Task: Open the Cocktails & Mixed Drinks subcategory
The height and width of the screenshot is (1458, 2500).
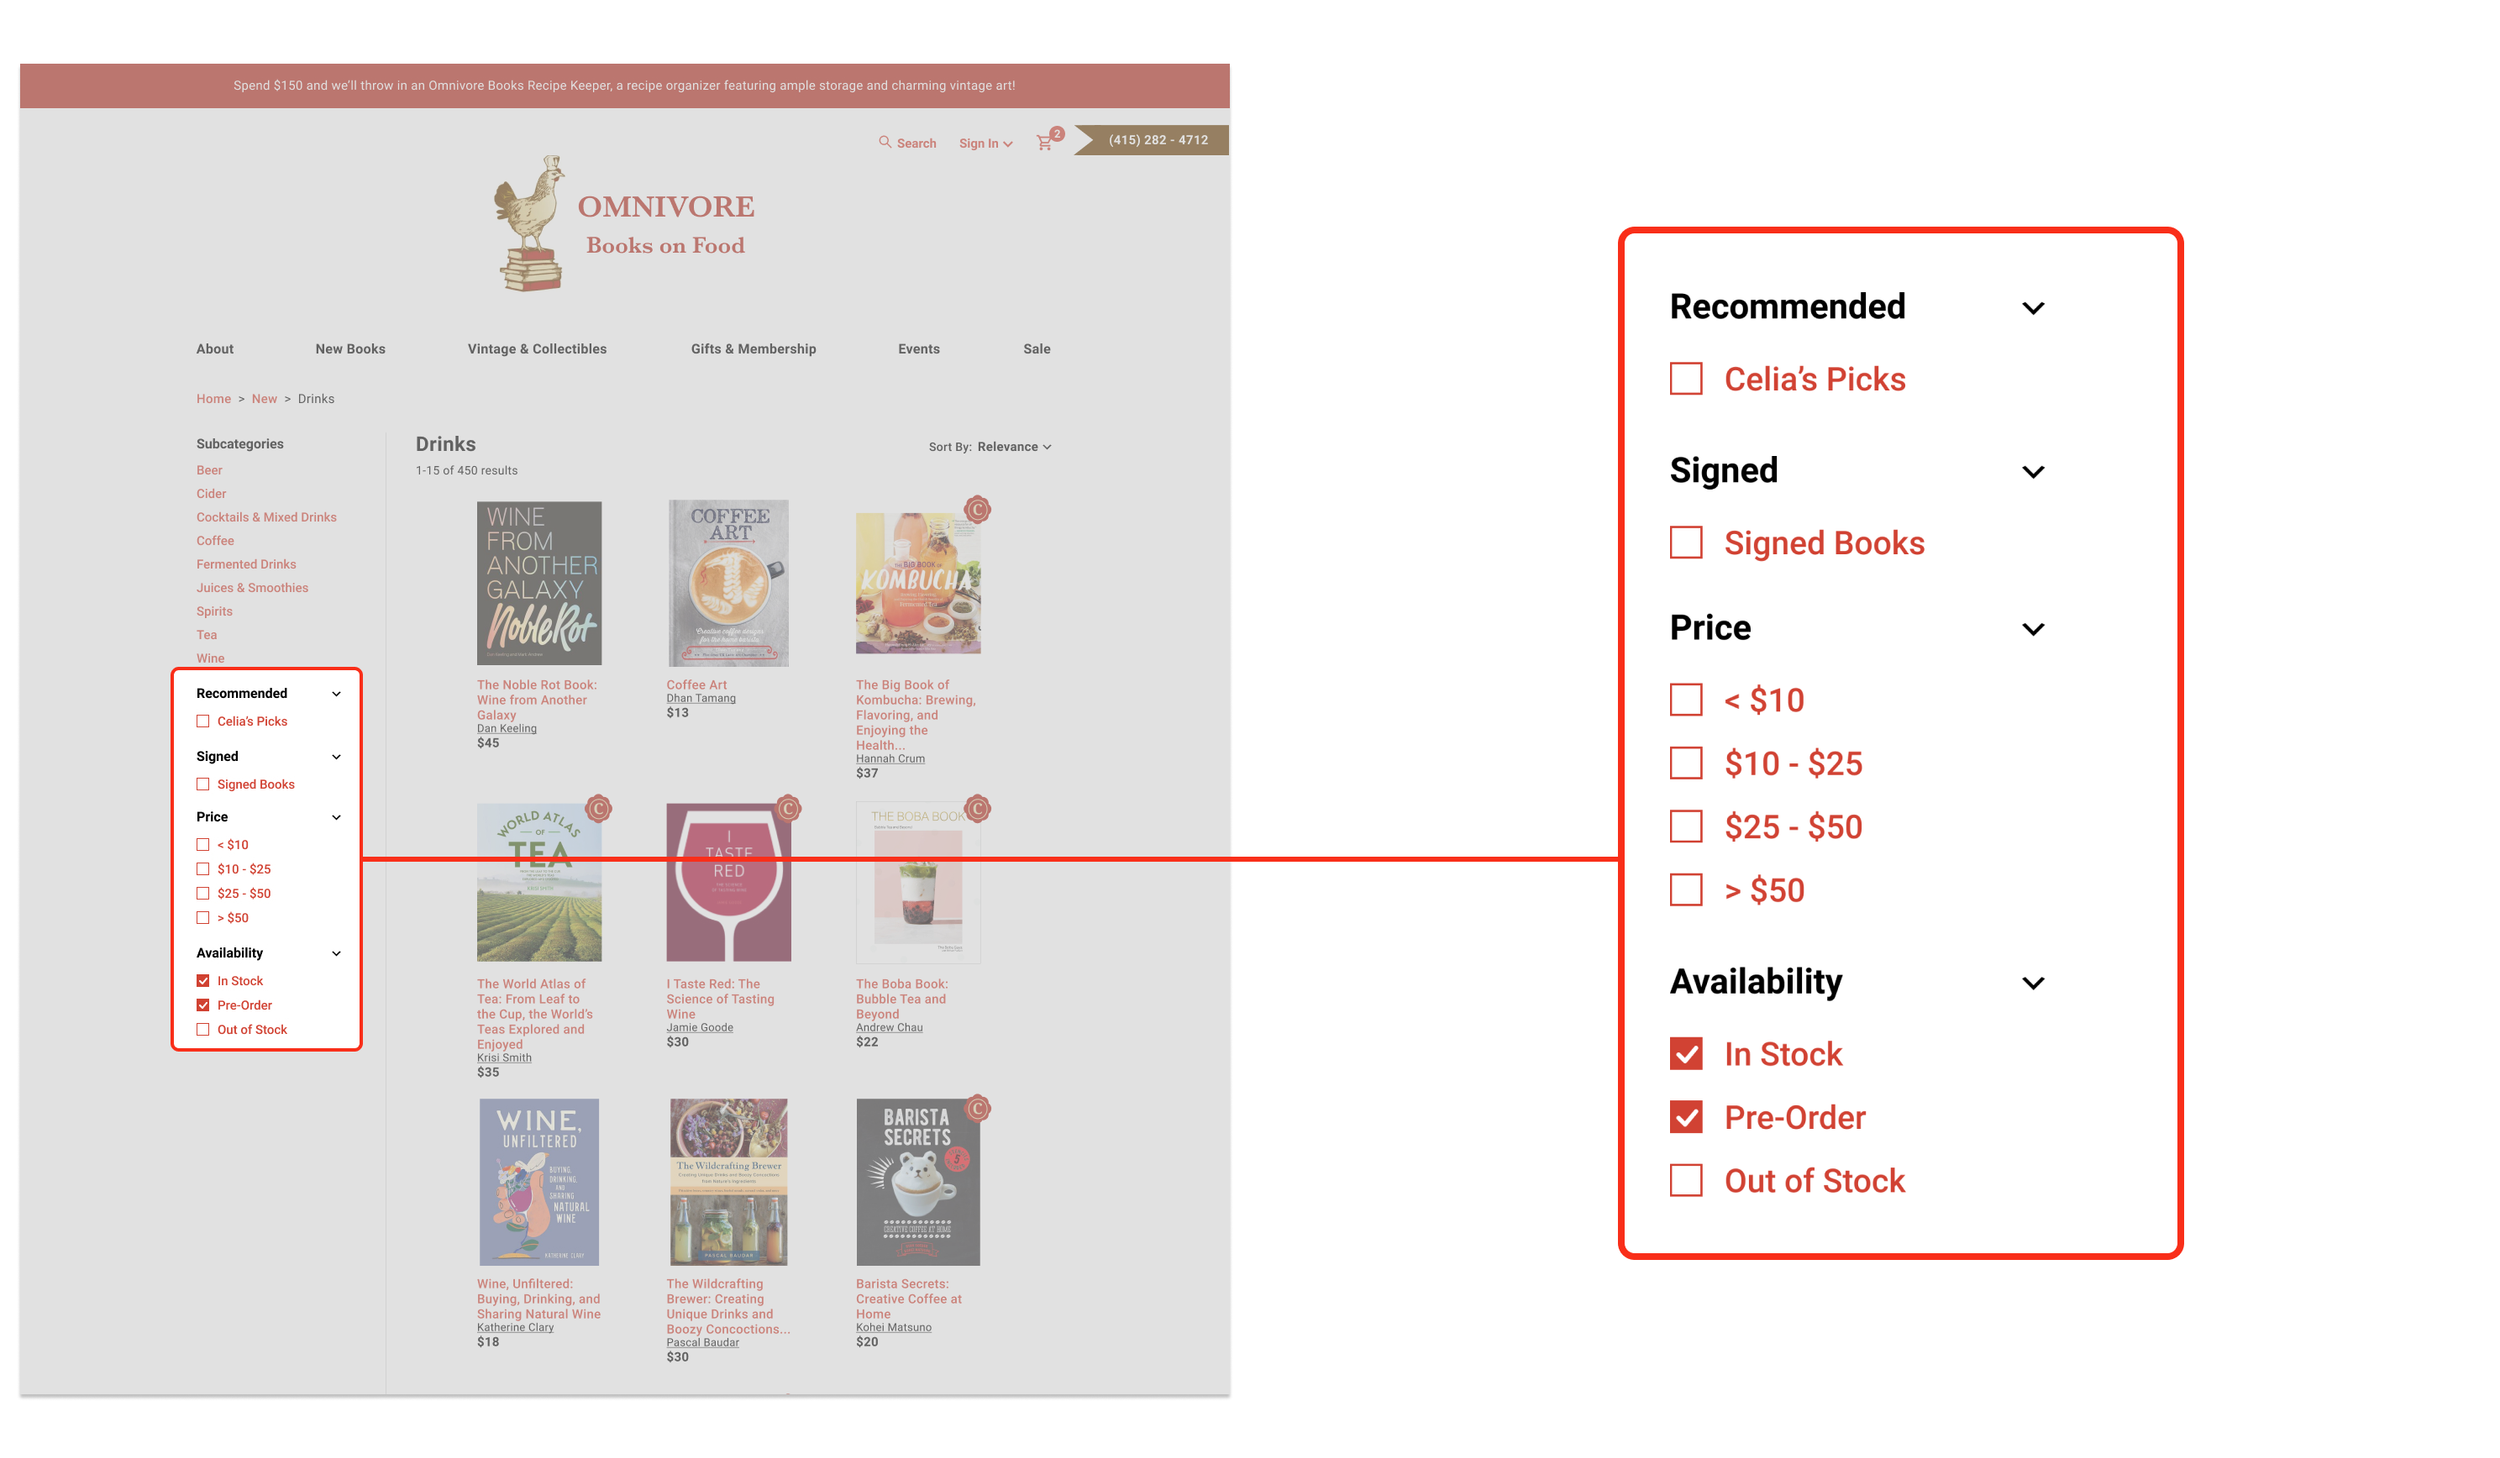Action: (x=266, y=517)
